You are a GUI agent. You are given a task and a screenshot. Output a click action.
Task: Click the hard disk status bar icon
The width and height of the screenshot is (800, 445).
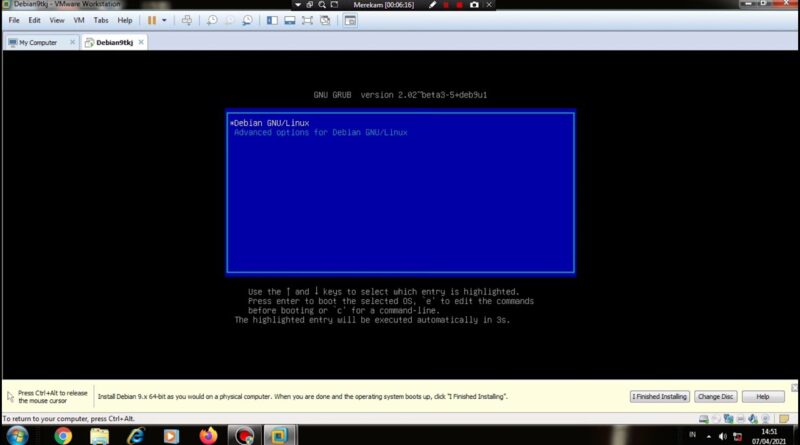pyautogui.click(x=704, y=419)
